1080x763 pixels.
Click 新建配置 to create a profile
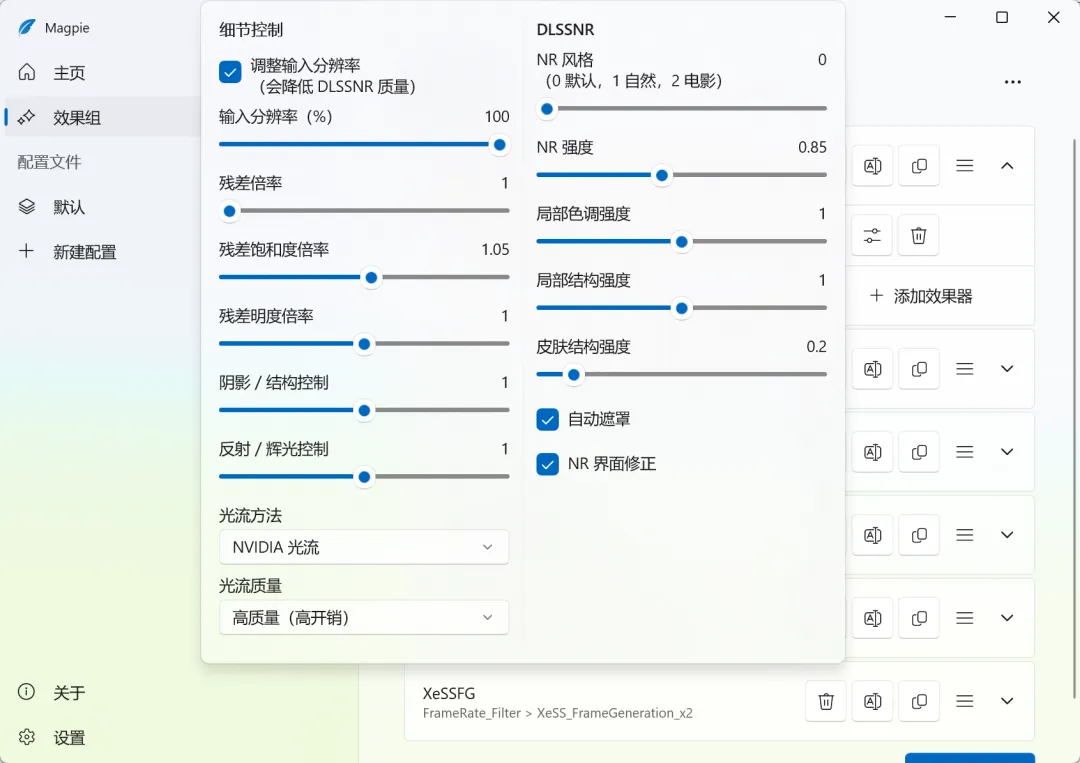coord(102,251)
